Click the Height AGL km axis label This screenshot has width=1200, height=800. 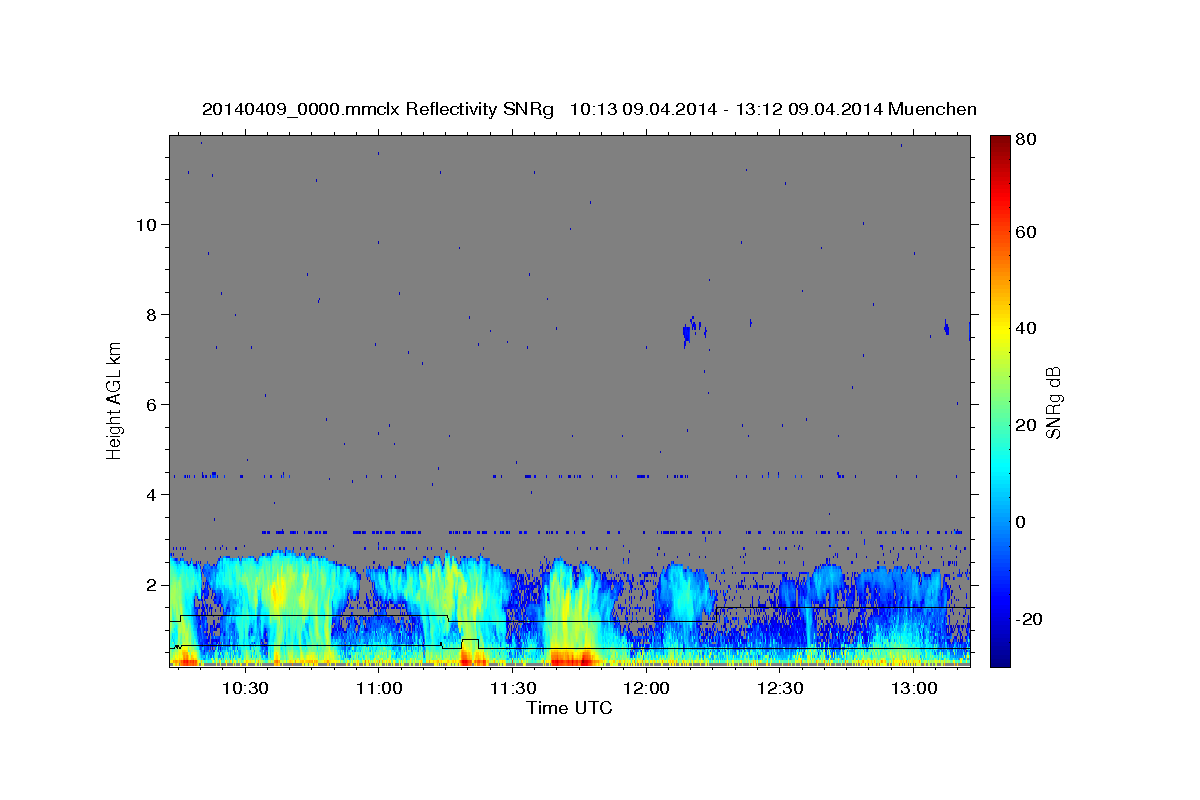point(115,399)
